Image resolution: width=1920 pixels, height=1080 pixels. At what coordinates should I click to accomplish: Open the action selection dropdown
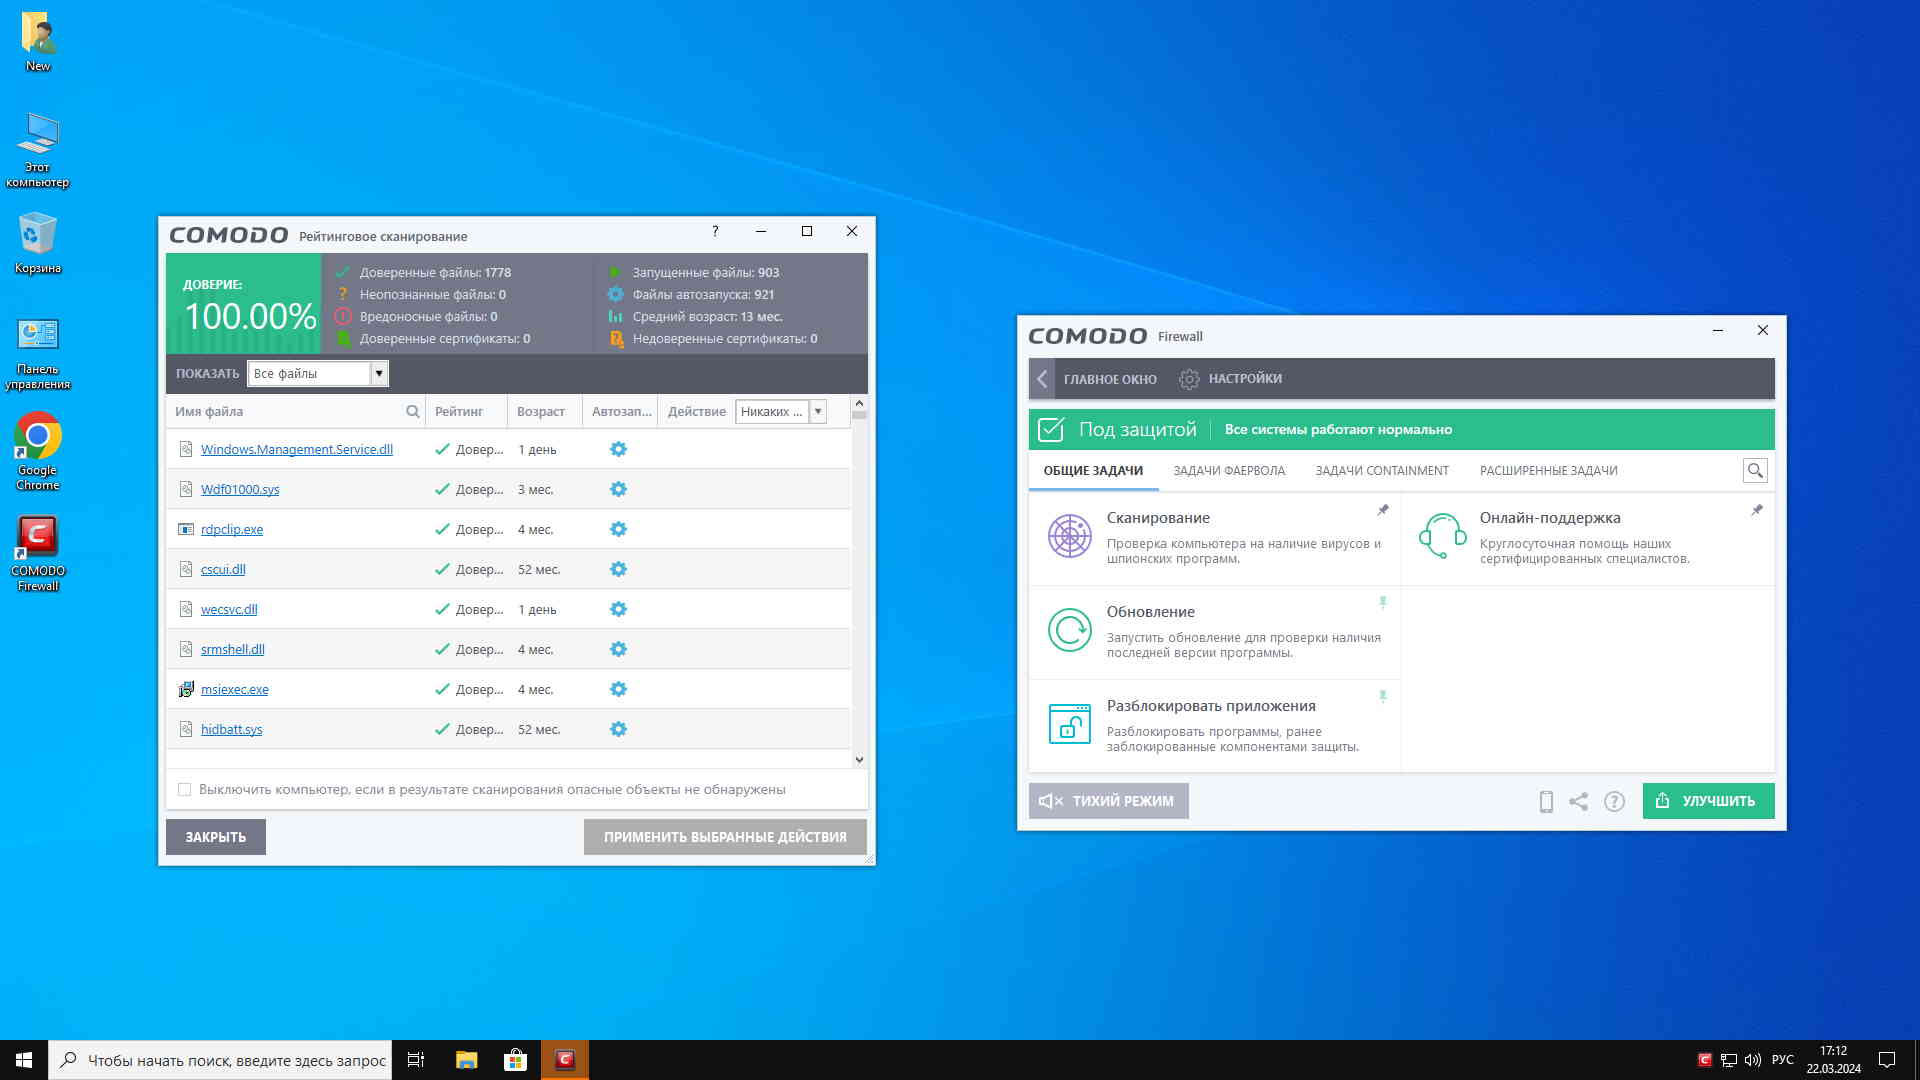817,411
